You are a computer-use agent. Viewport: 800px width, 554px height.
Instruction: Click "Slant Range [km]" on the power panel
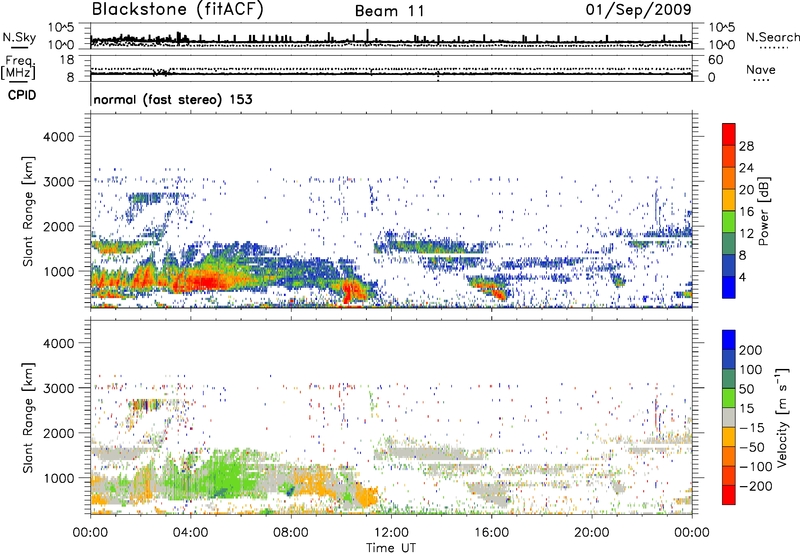pos(28,211)
